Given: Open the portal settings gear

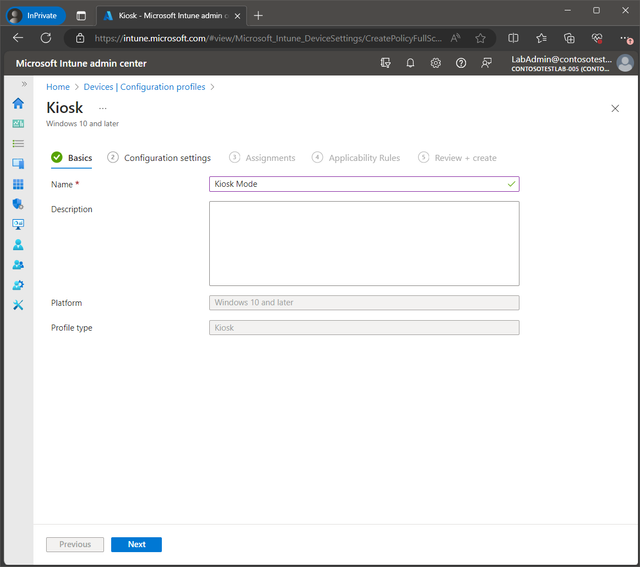Looking at the screenshot, I should [x=436, y=63].
